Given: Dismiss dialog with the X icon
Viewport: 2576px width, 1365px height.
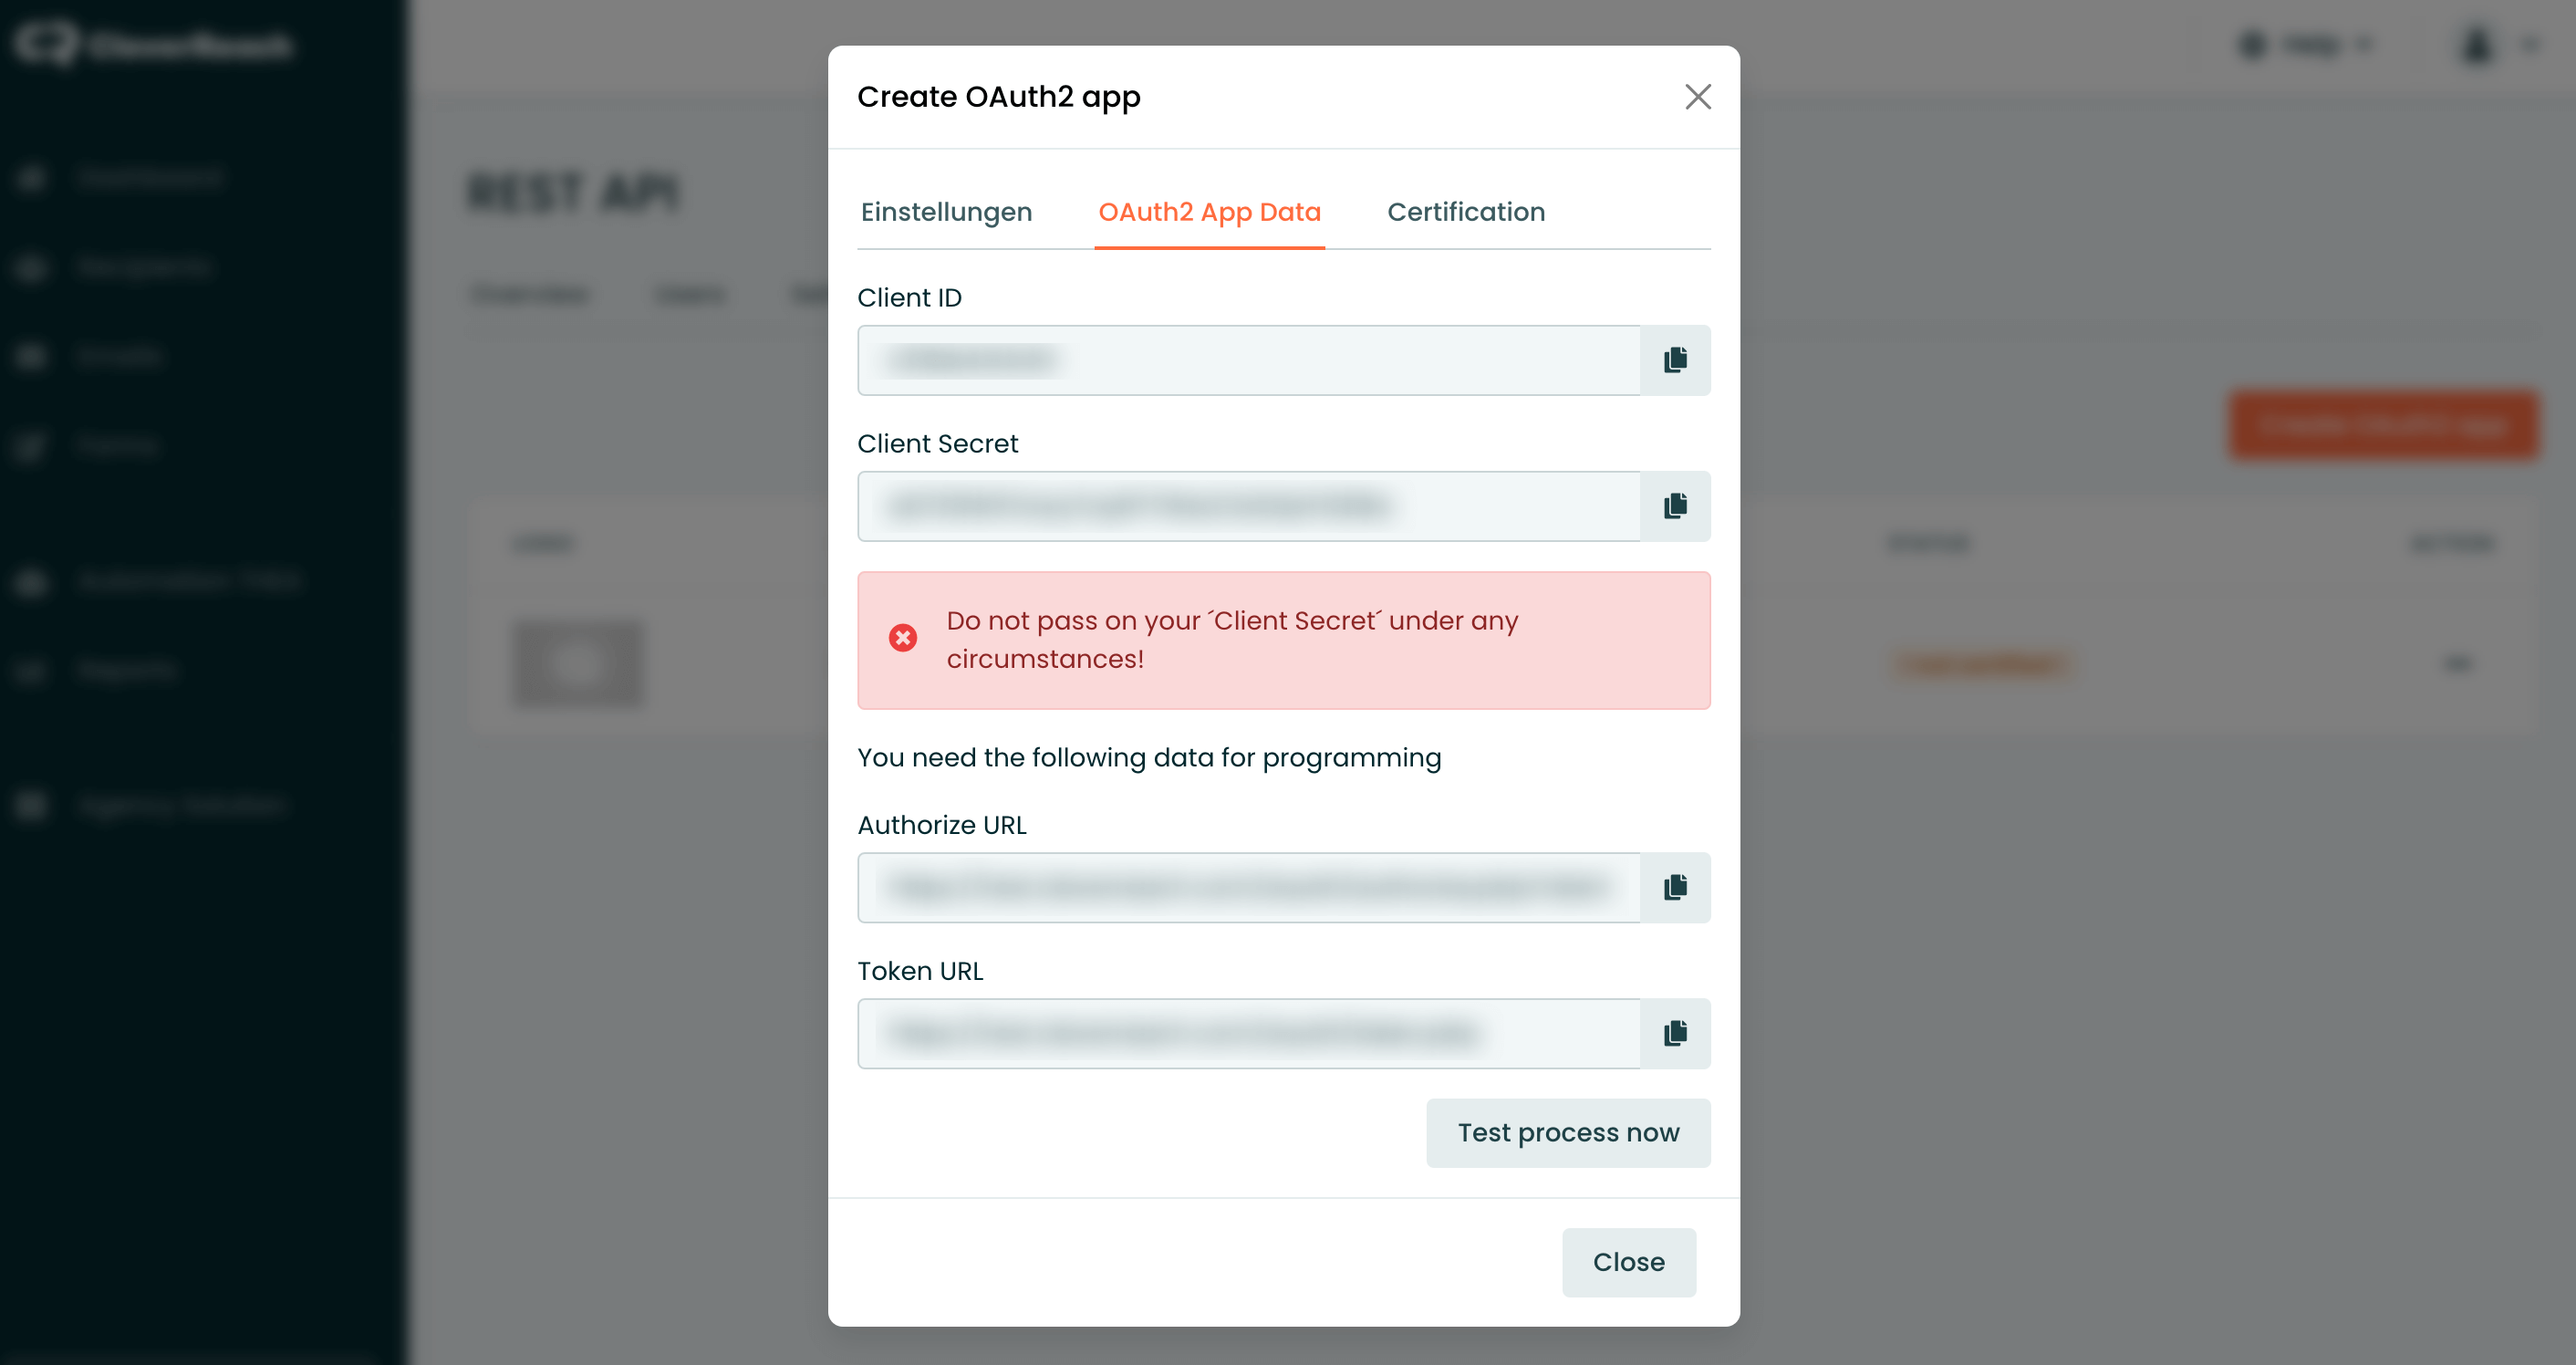Looking at the screenshot, I should click(1697, 97).
